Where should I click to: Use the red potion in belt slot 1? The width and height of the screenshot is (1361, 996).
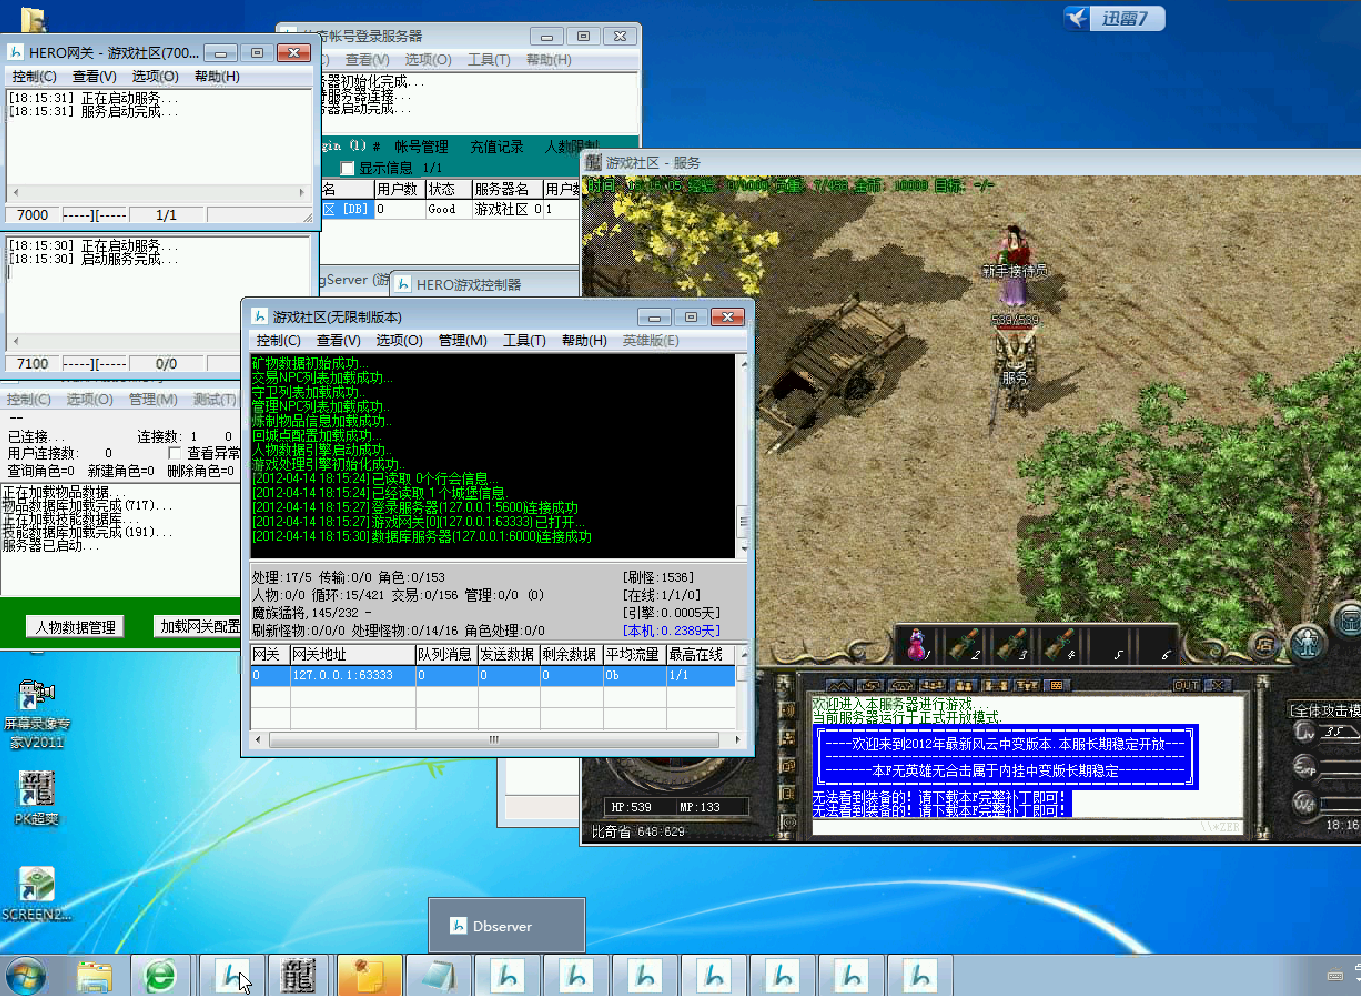tap(917, 645)
